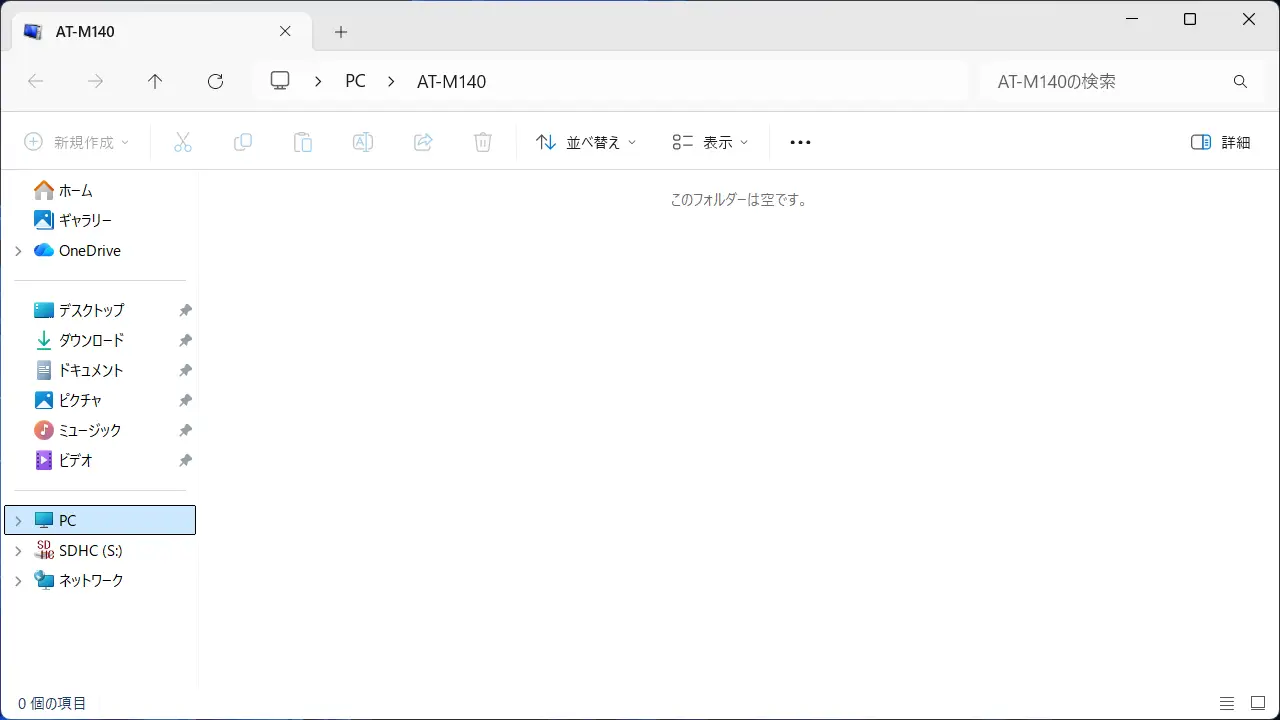Open the 並べ替え sort dropdown

[586, 143]
